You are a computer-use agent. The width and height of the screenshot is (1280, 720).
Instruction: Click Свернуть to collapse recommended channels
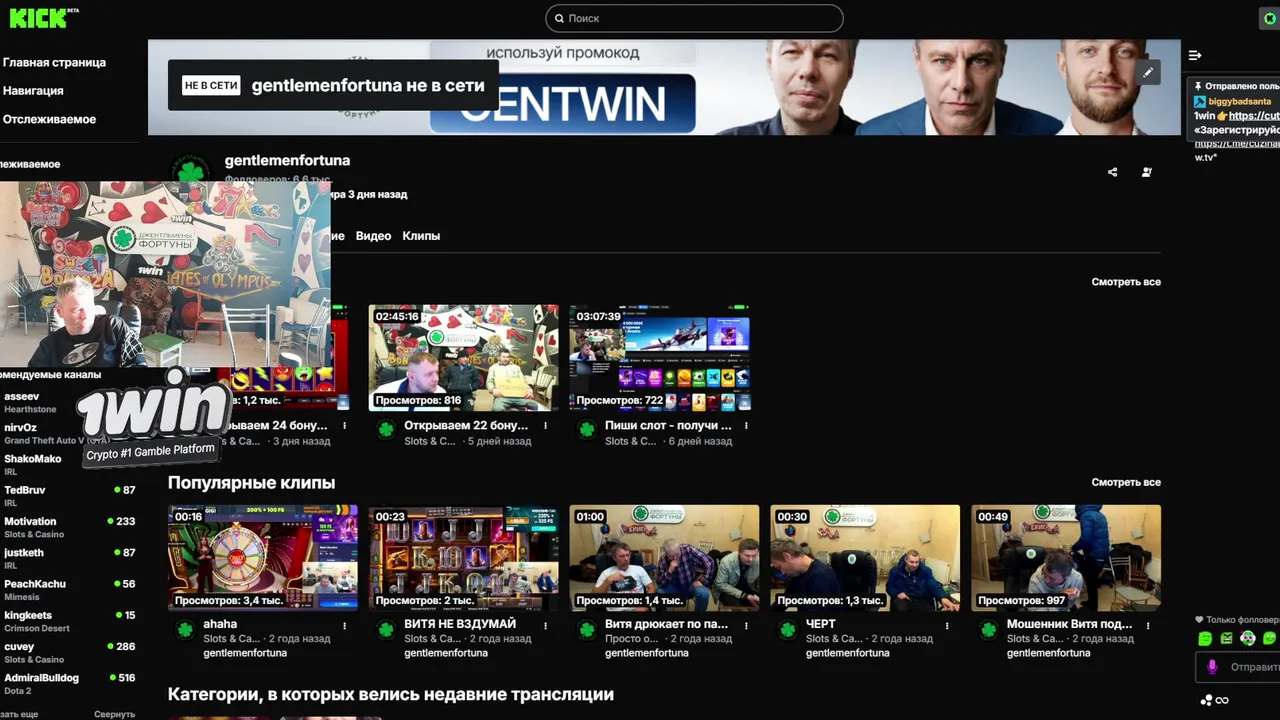(x=114, y=714)
